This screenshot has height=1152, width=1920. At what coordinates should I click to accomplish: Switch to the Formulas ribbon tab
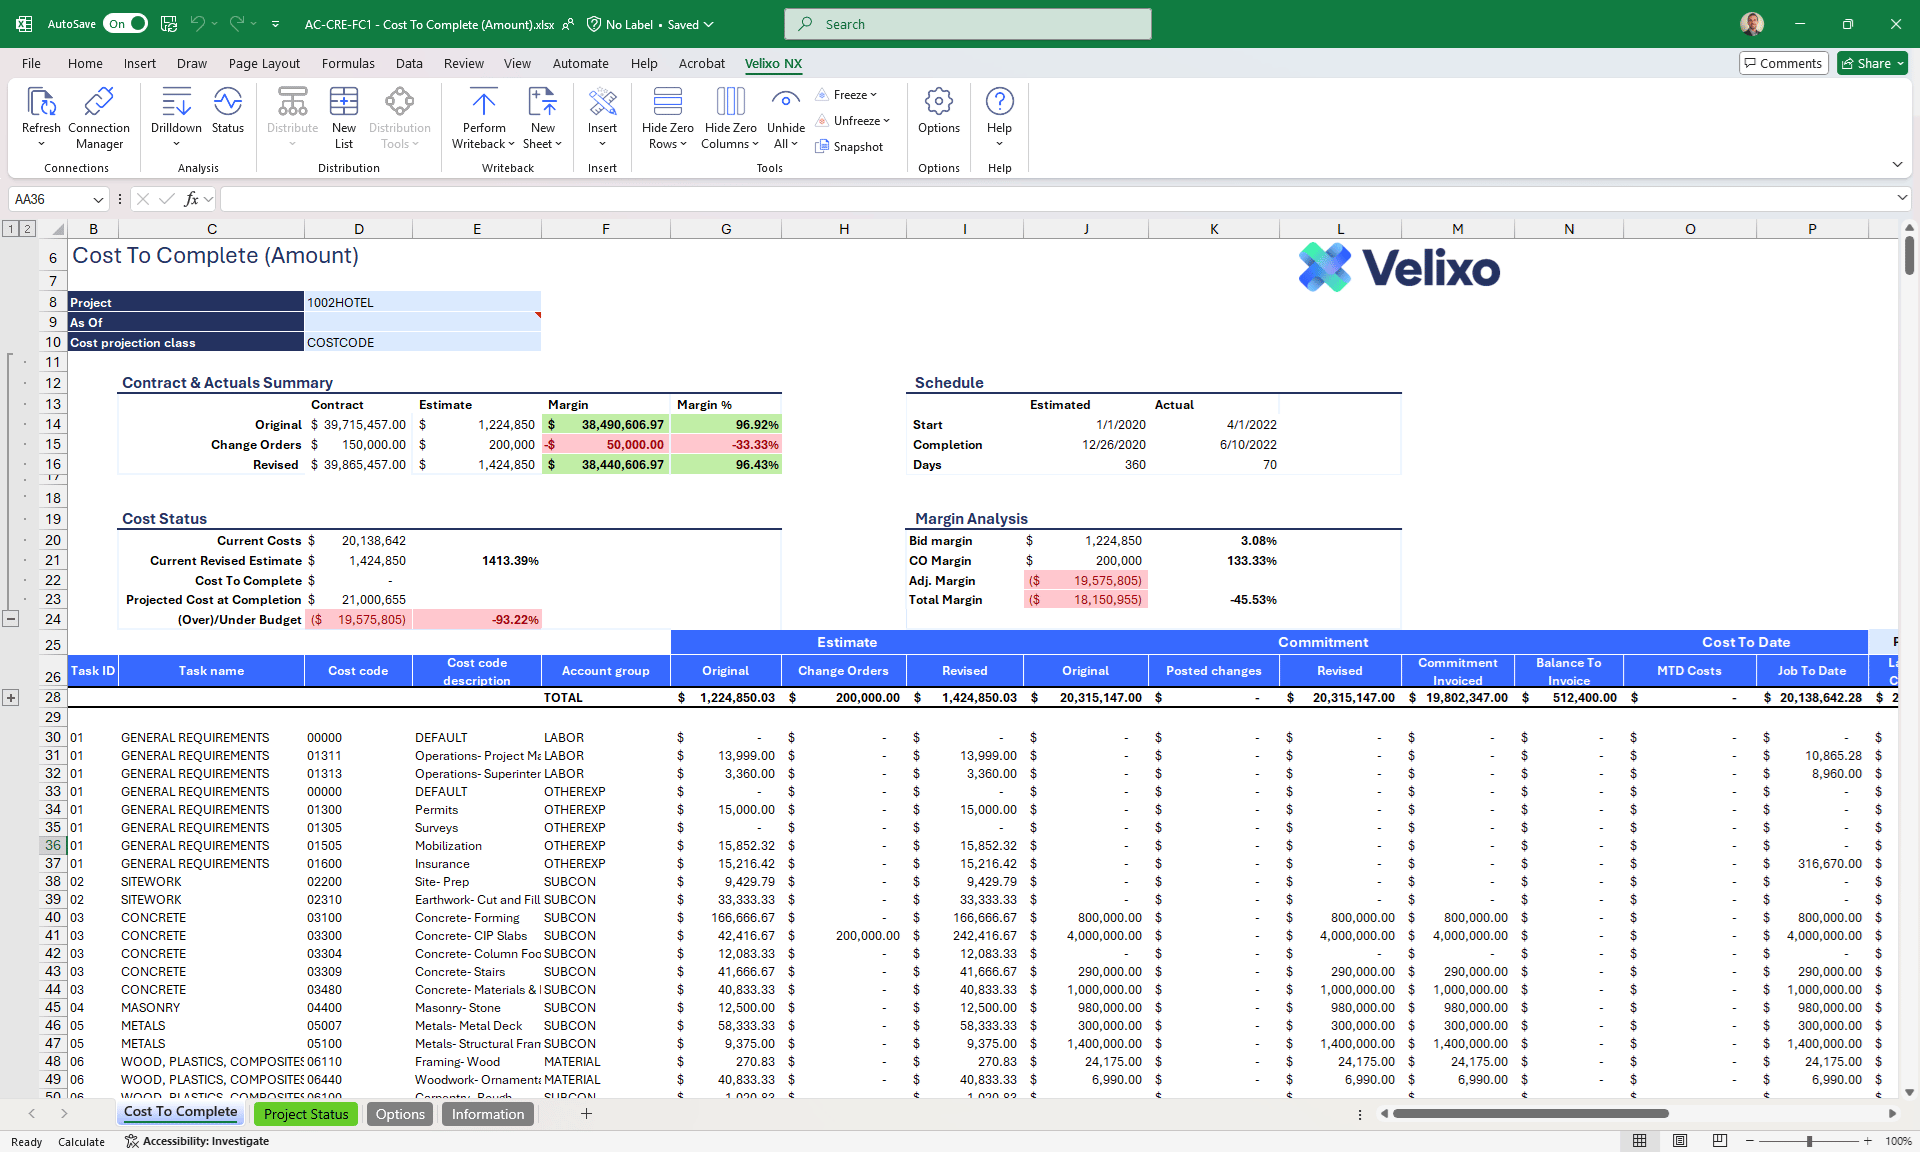[x=348, y=63]
